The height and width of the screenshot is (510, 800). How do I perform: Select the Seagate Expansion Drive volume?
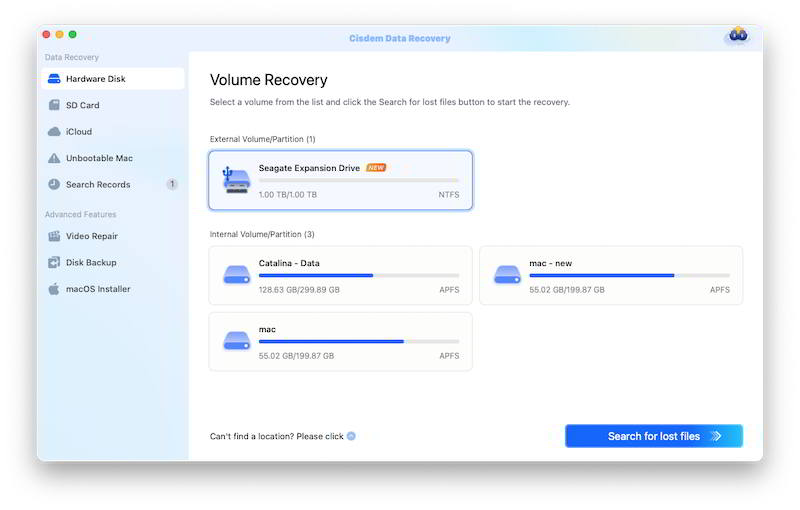(x=340, y=180)
